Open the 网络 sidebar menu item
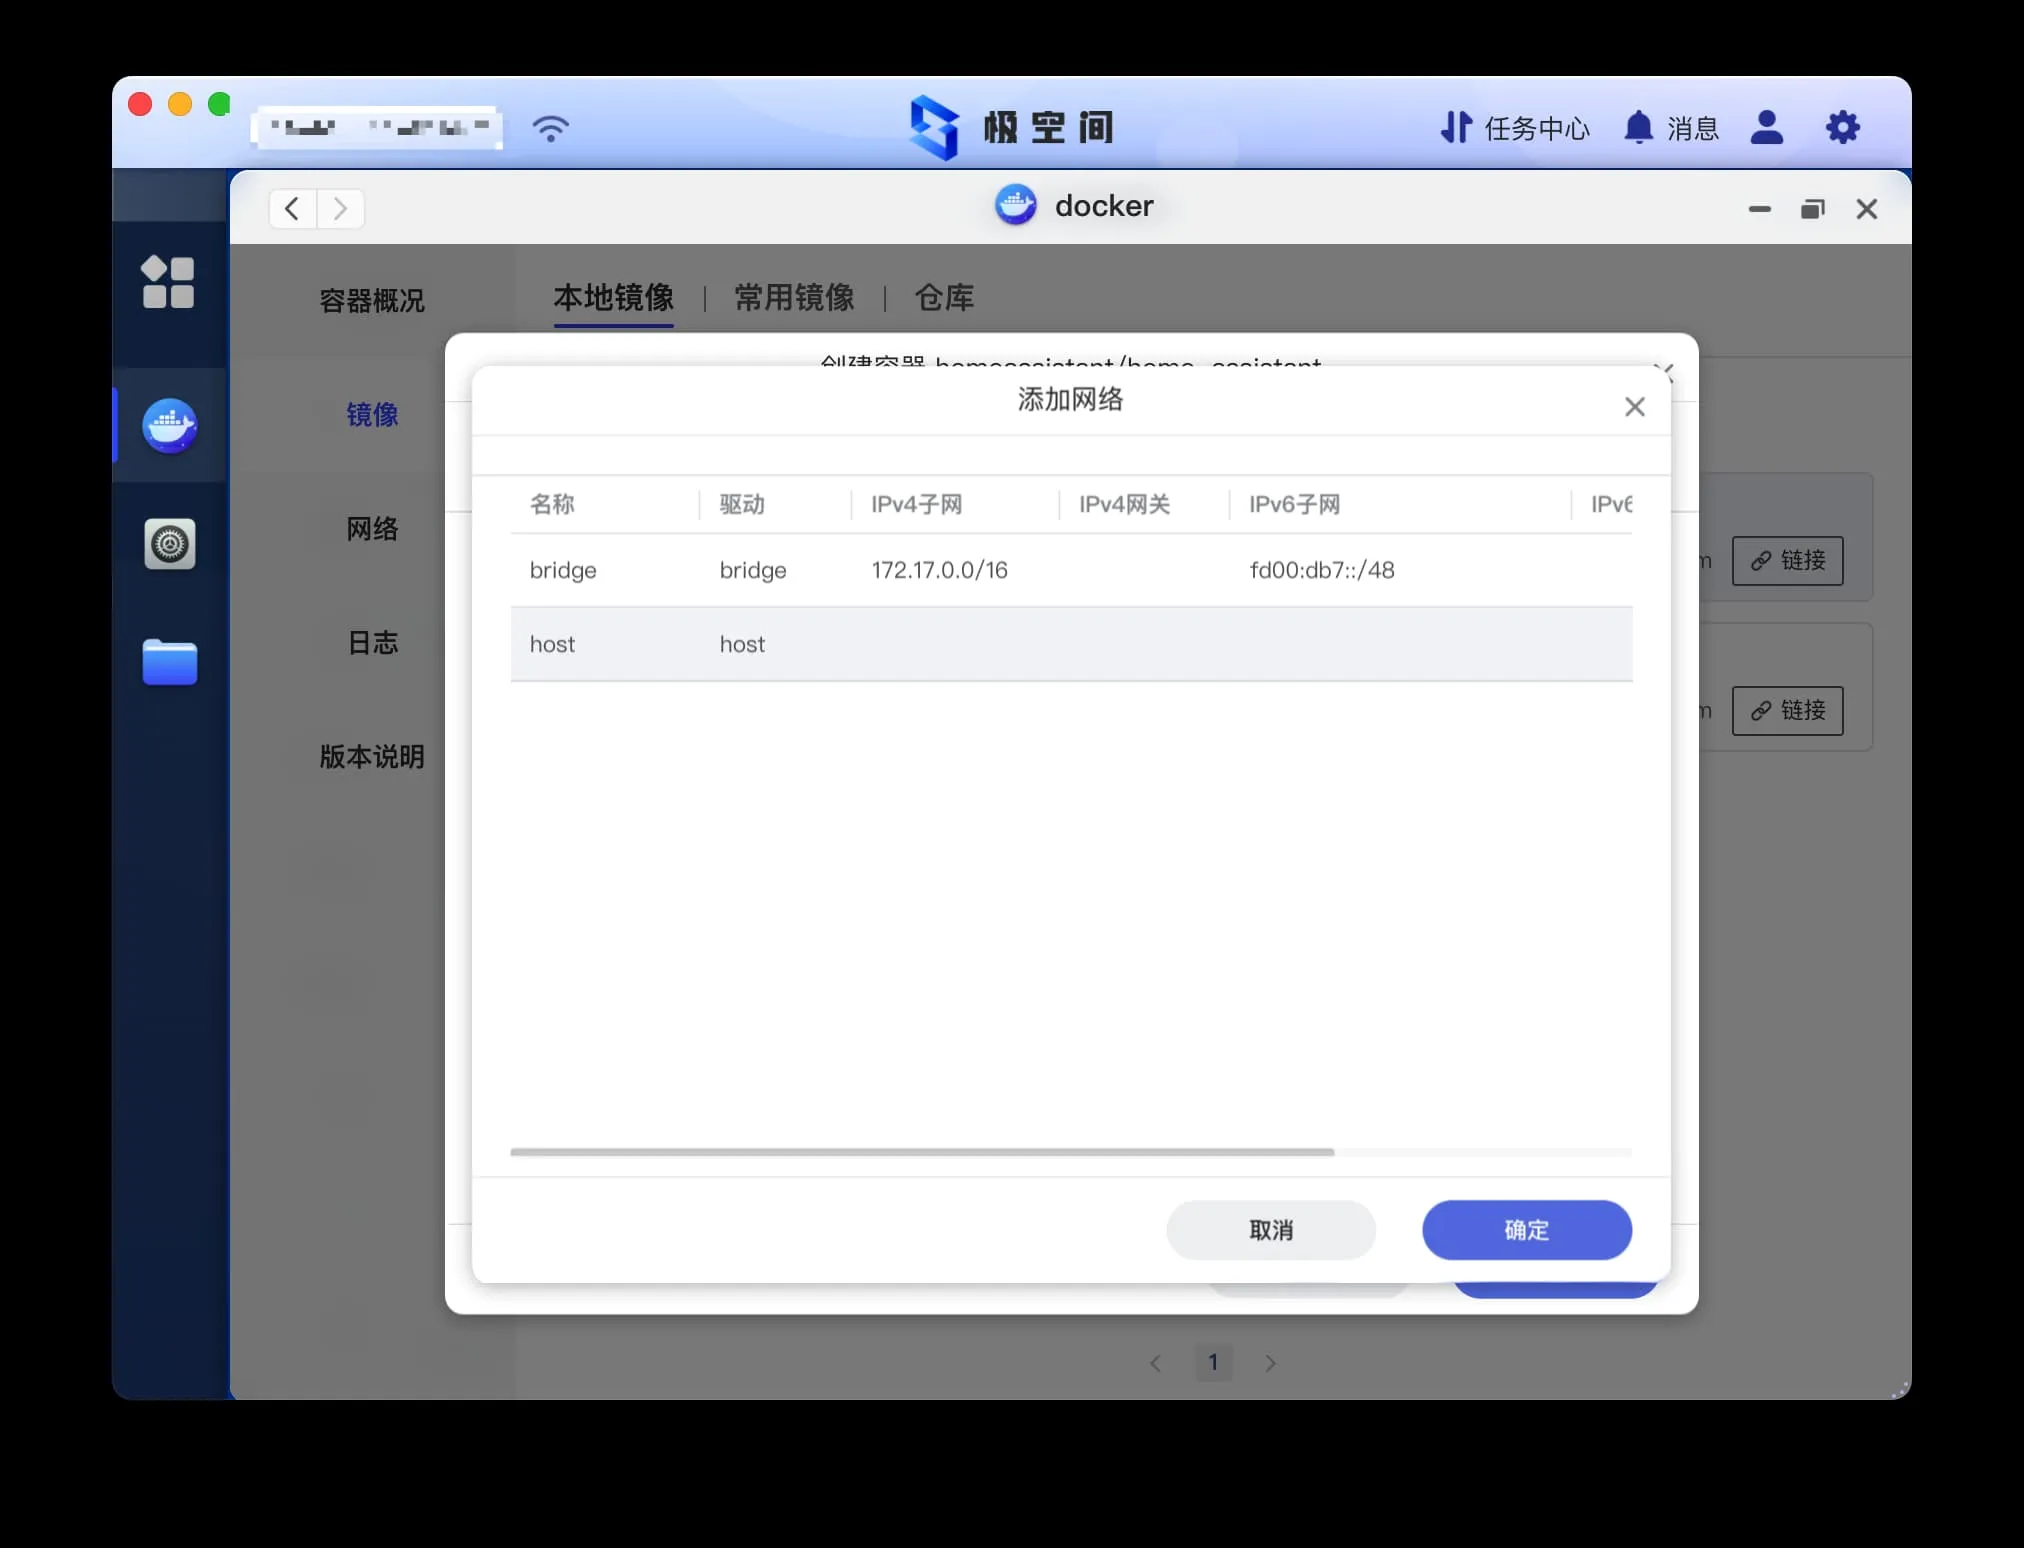Viewport: 2024px width, 1548px height. [x=372, y=529]
